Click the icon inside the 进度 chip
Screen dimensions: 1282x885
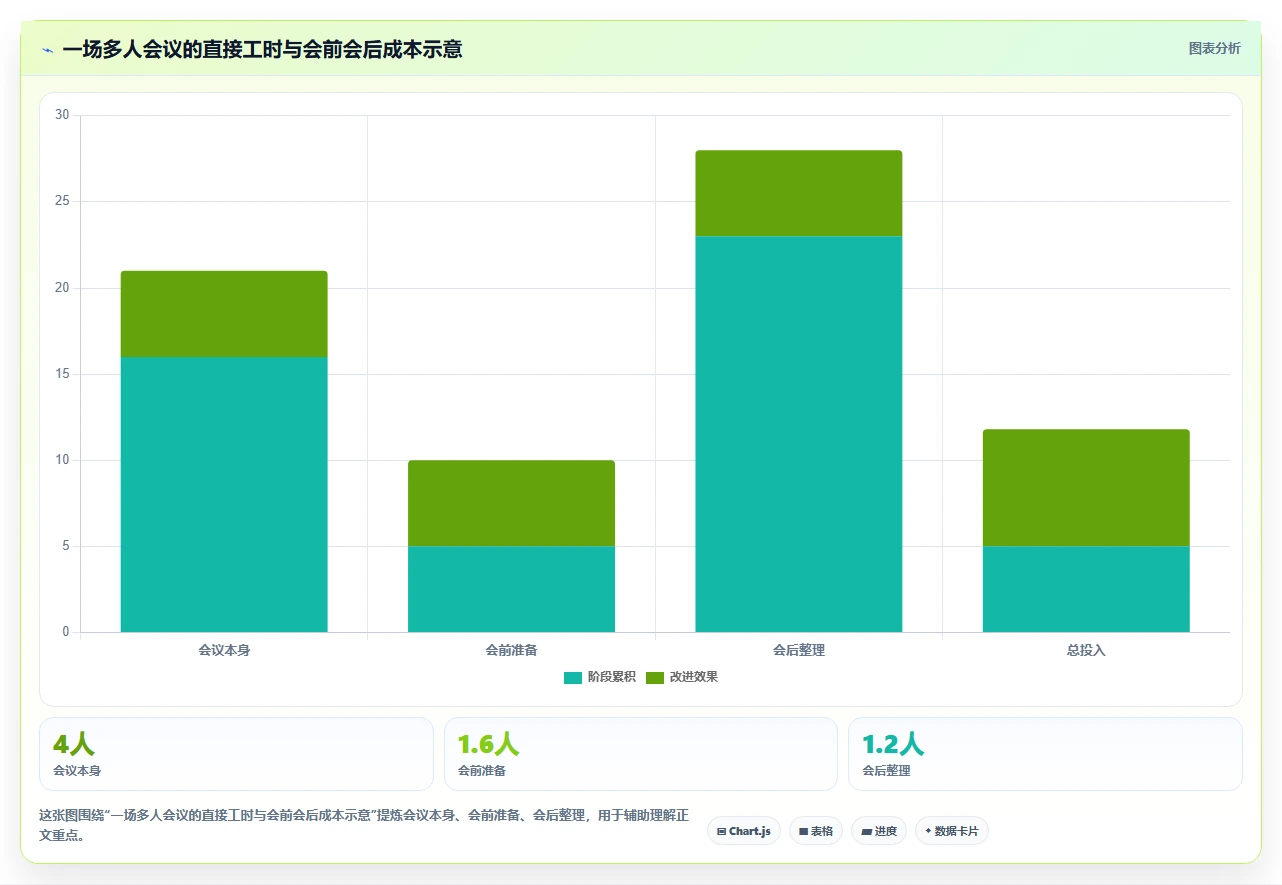click(866, 832)
